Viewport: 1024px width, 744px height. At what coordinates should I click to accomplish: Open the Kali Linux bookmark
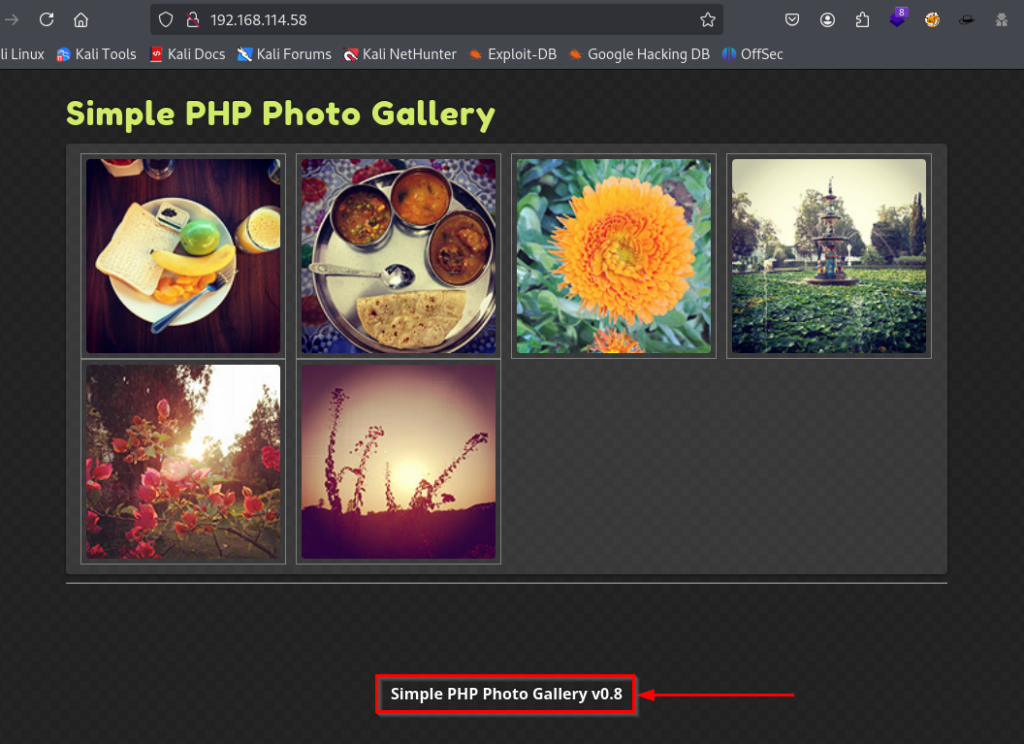22,54
